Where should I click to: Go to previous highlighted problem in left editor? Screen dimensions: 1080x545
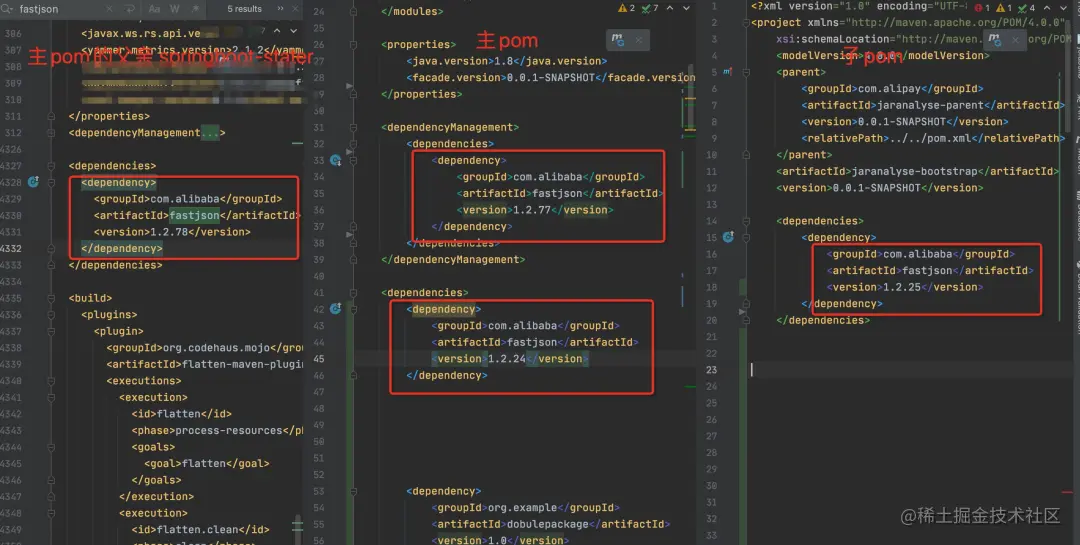click(x=277, y=31)
